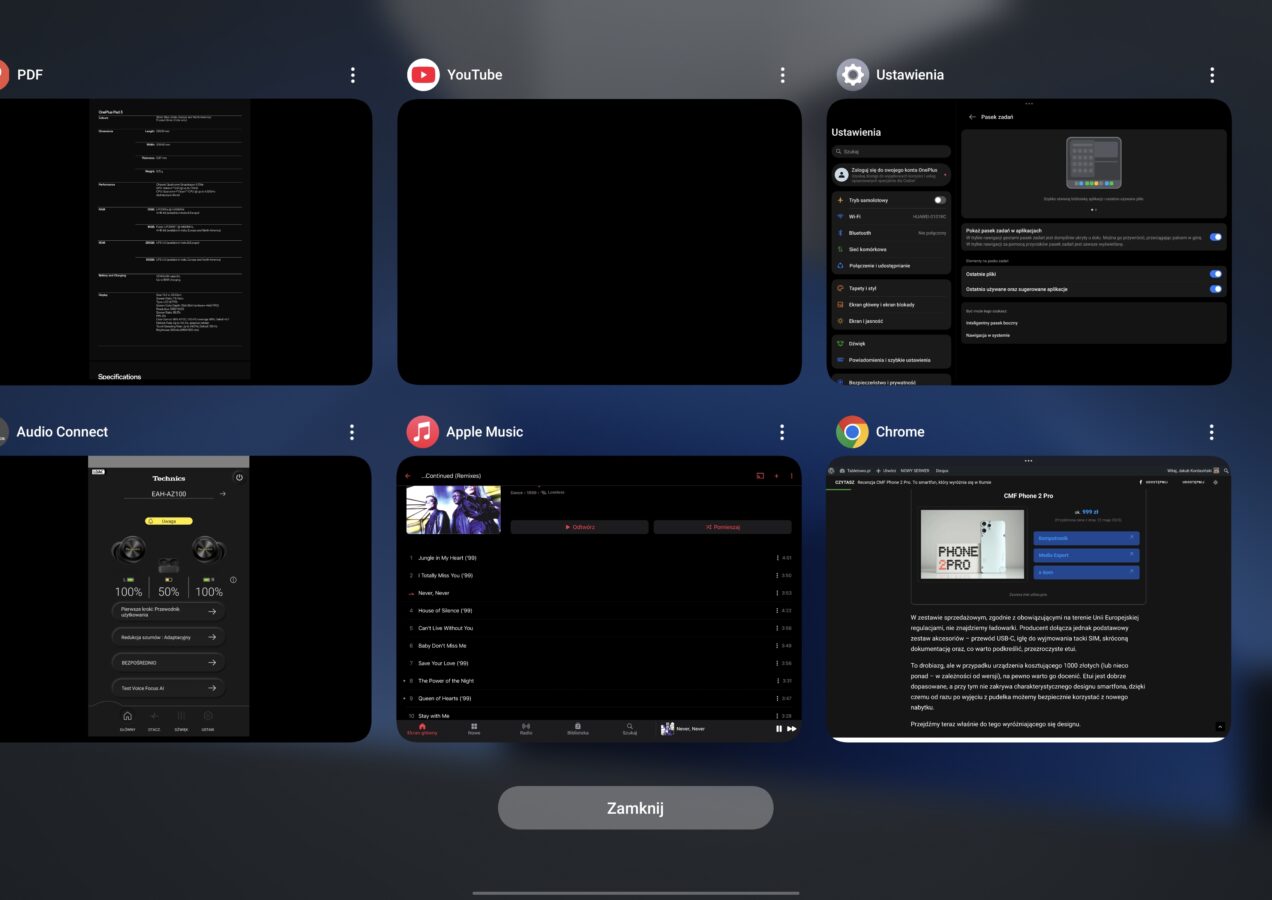
Task: Tap Zaloguj się do swojego konta OnePlus
Action: 891,175
